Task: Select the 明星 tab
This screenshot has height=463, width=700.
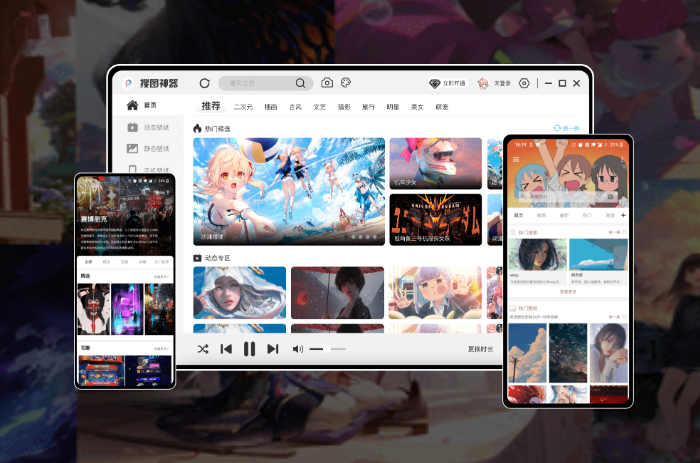Action: coord(393,107)
